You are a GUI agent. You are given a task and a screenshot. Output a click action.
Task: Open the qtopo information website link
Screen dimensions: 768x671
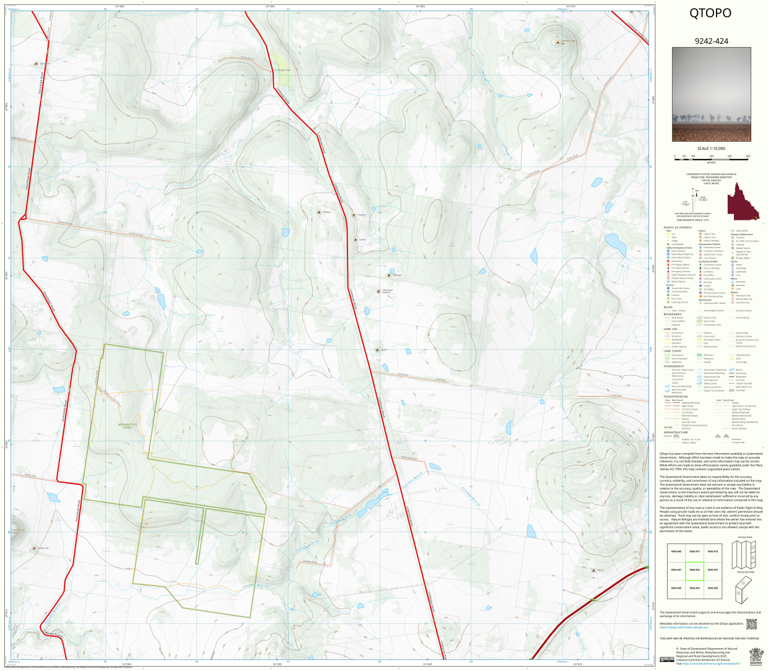(684, 627)
